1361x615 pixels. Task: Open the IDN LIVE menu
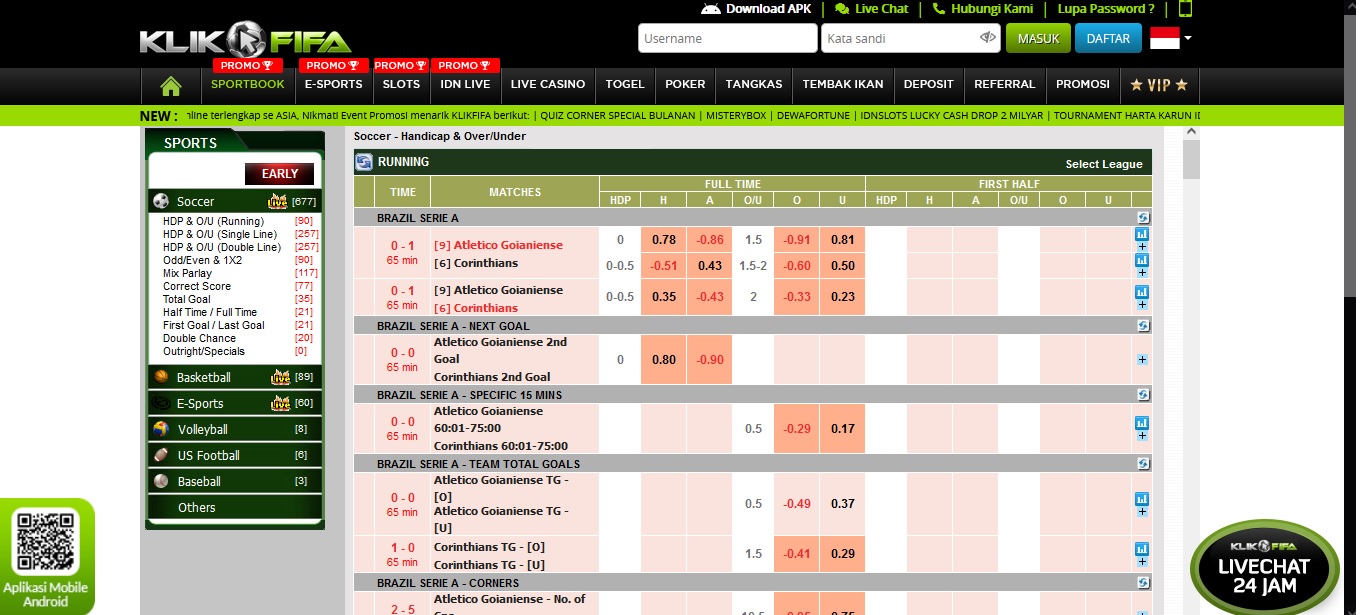coord(465,84)
